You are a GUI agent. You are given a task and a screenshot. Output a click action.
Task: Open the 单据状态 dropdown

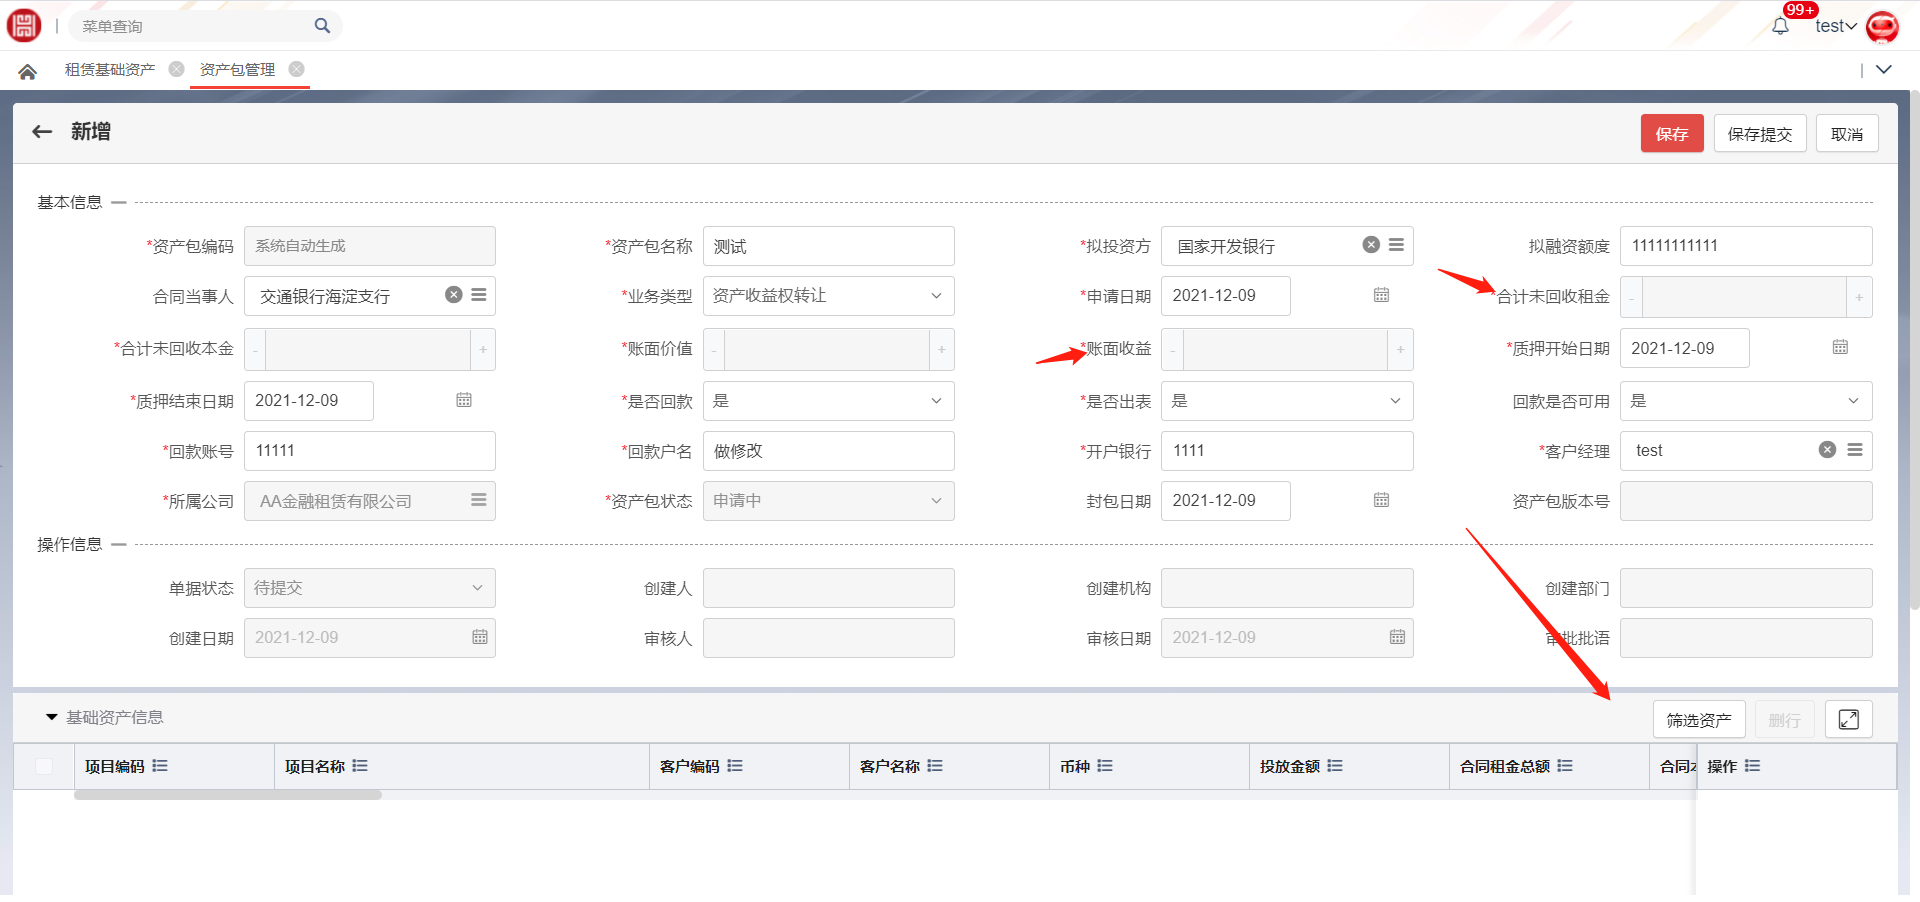(369, 588)
